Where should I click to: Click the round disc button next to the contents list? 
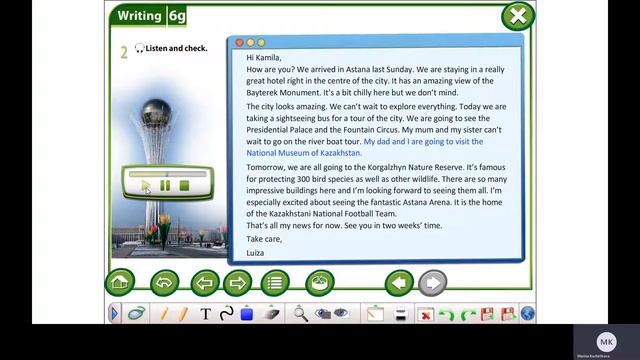click(x=320, y=282)
